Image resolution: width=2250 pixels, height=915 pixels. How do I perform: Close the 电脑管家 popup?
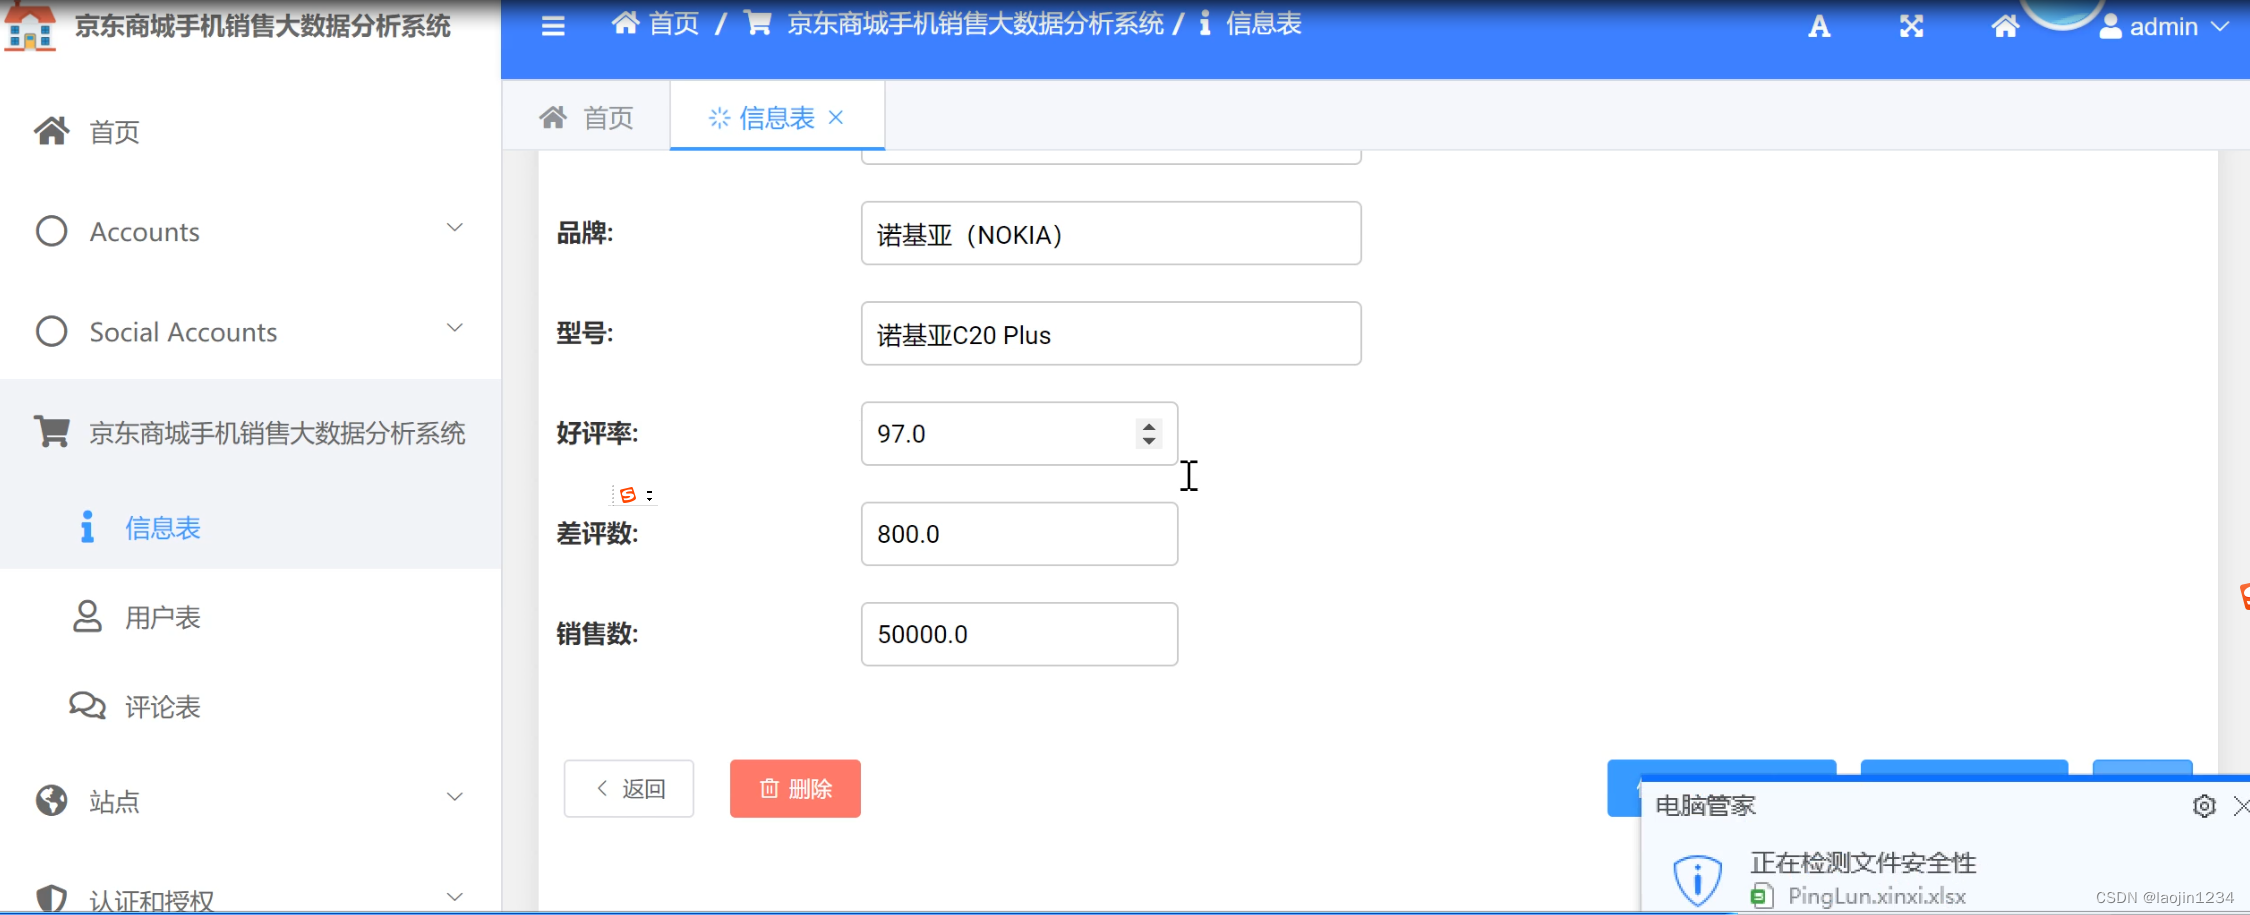[2241, 806]
